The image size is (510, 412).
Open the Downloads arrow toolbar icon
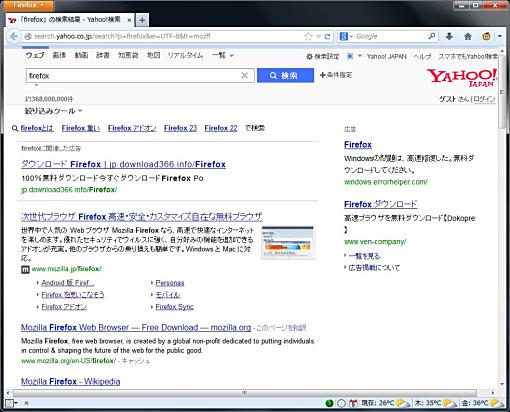tap(449, 36)
